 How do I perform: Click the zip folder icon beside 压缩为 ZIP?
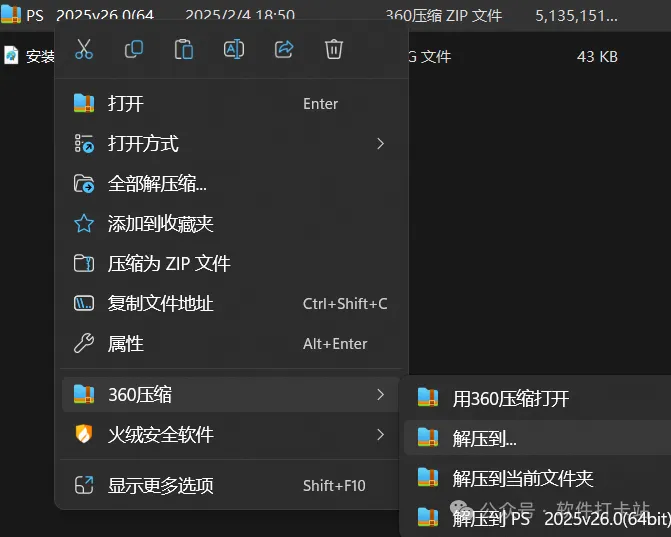[84, 263]
